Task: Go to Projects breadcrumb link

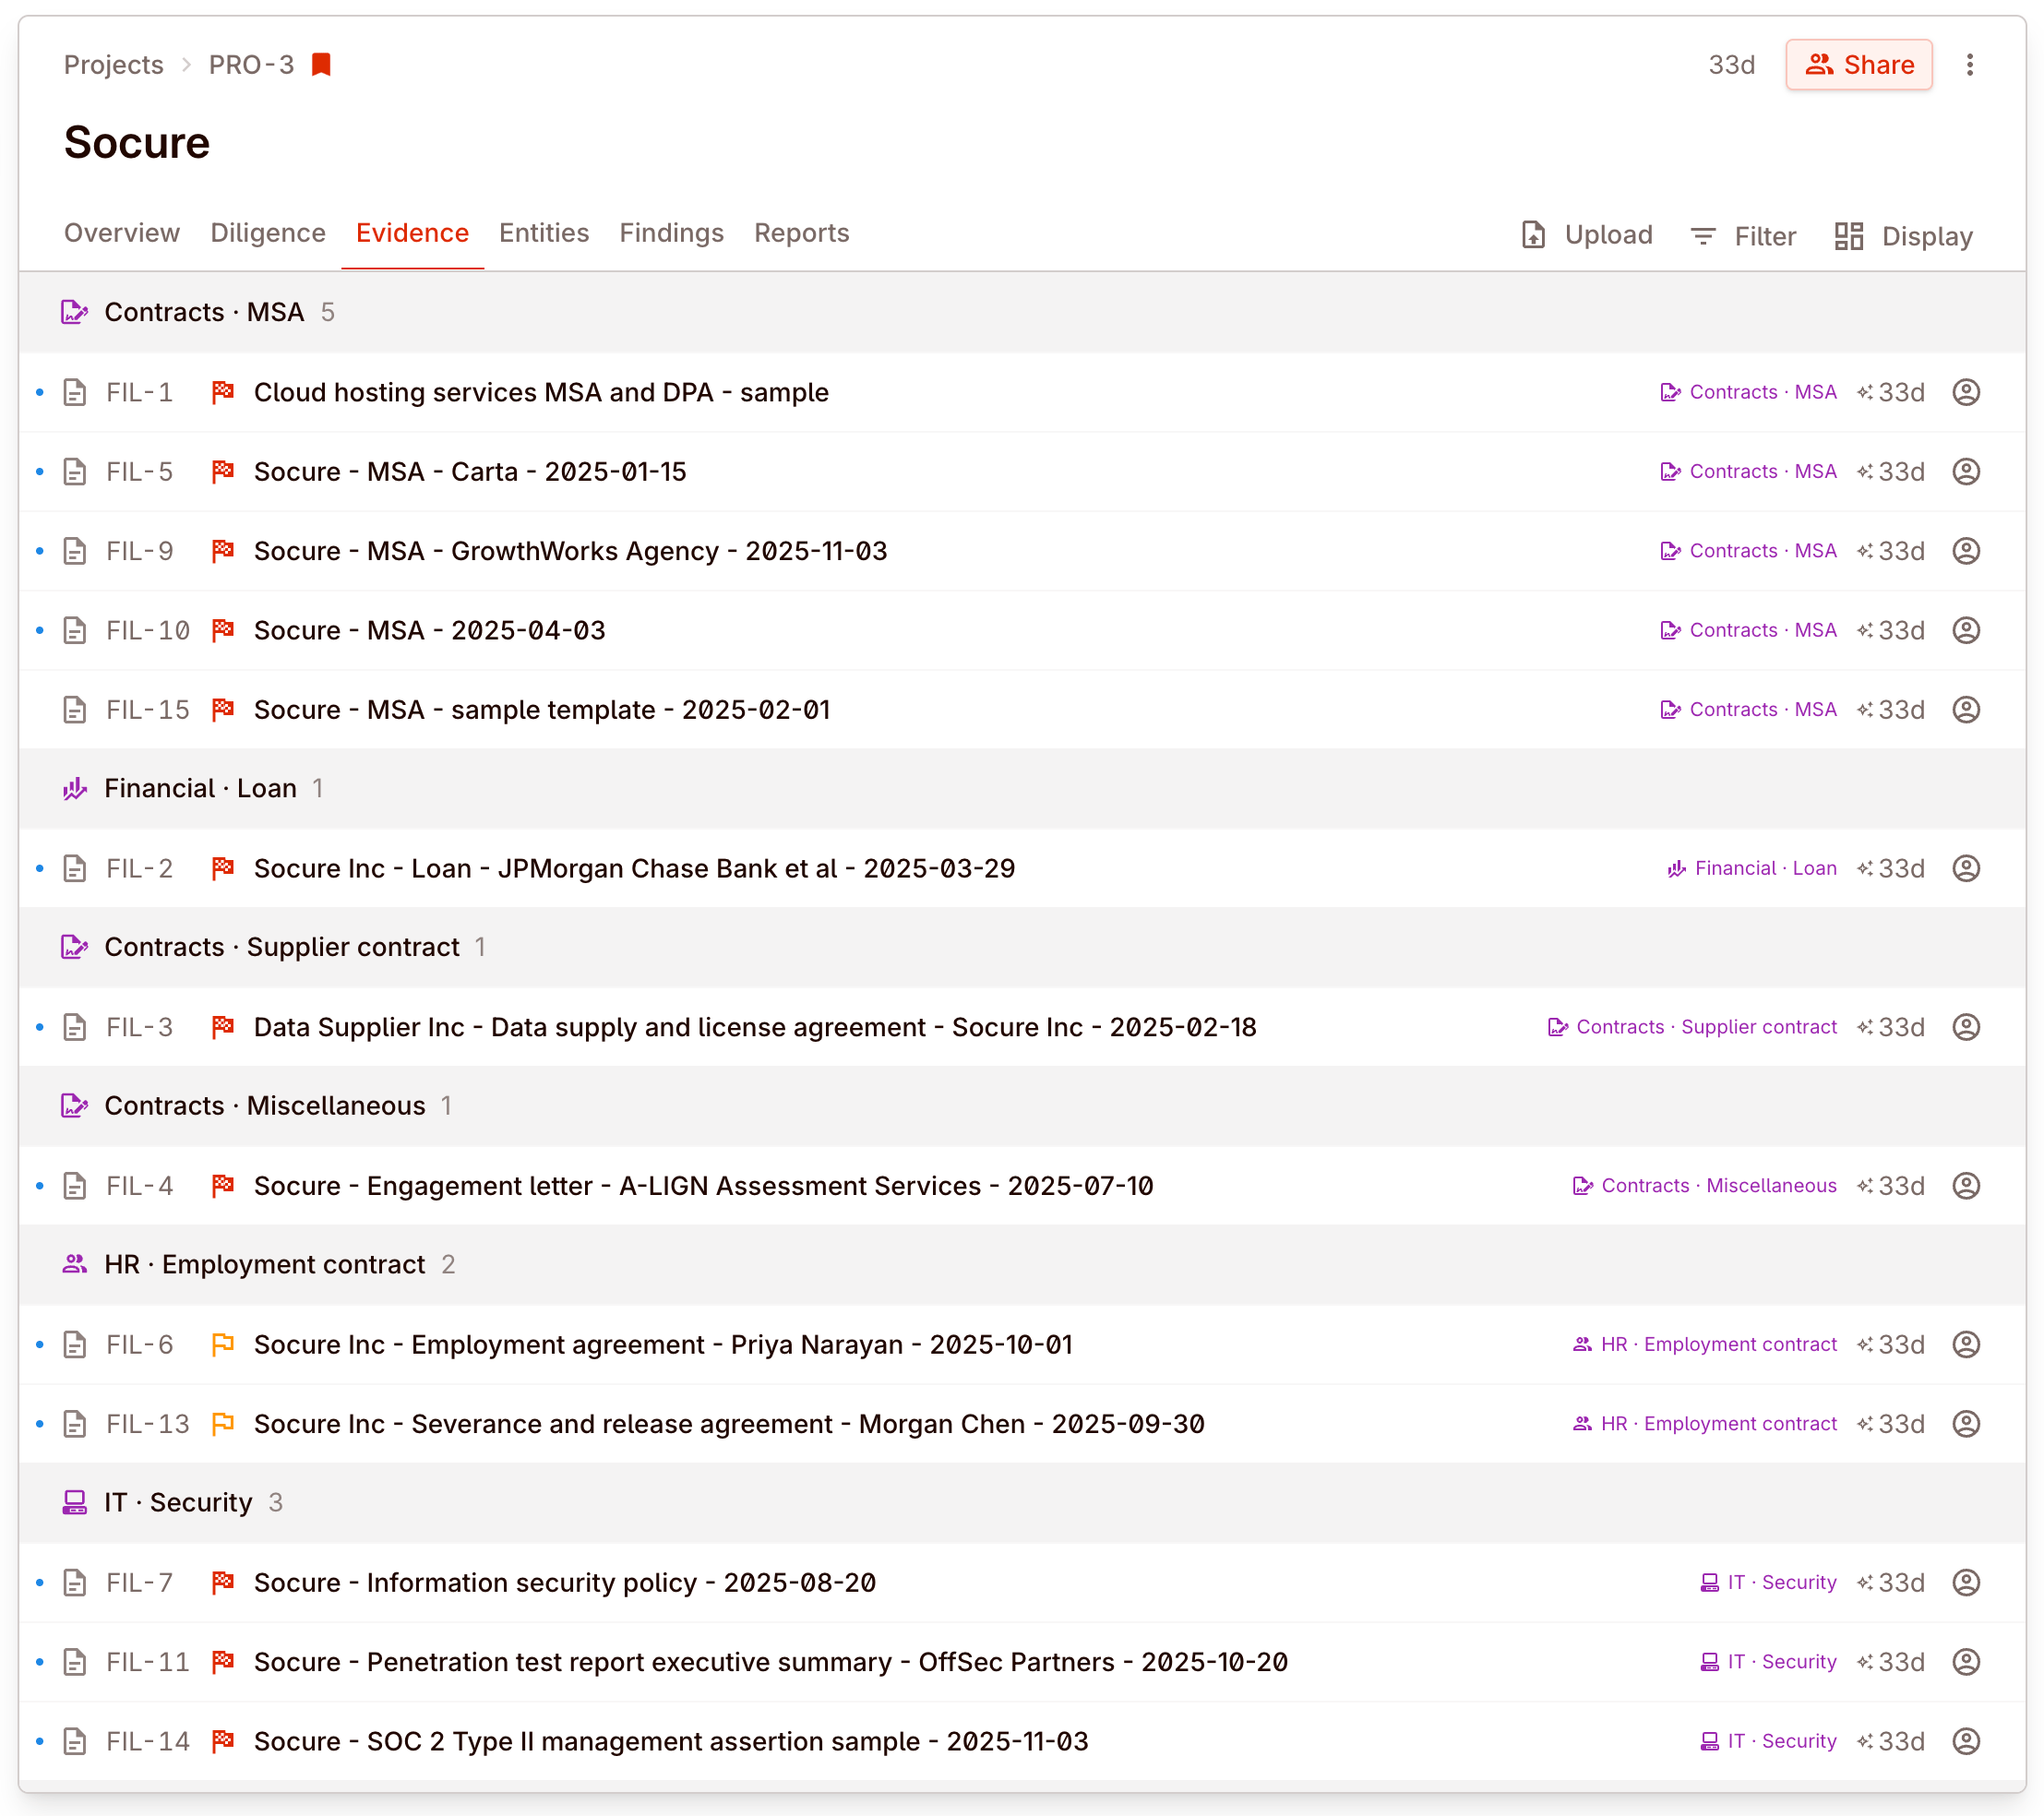Action: pos(113,65)
